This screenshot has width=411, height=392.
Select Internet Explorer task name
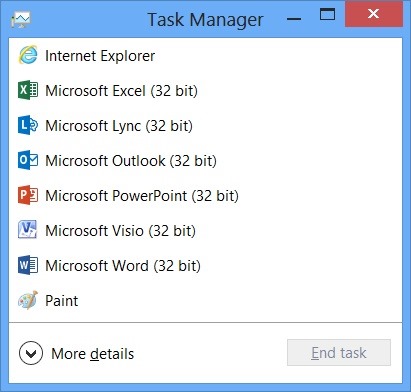100,56
